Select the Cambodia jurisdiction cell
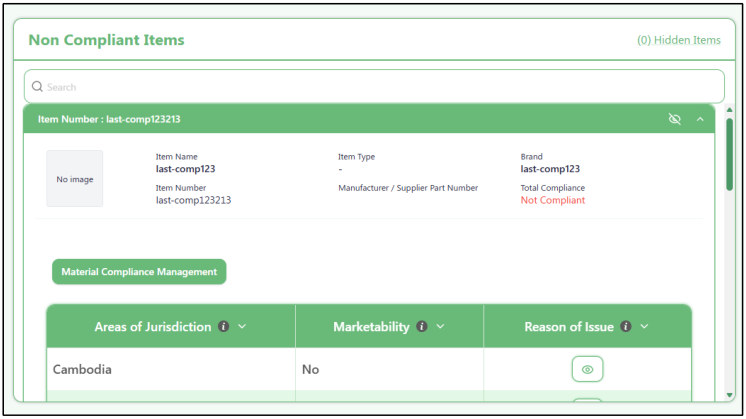 click(x=171, y=369)
